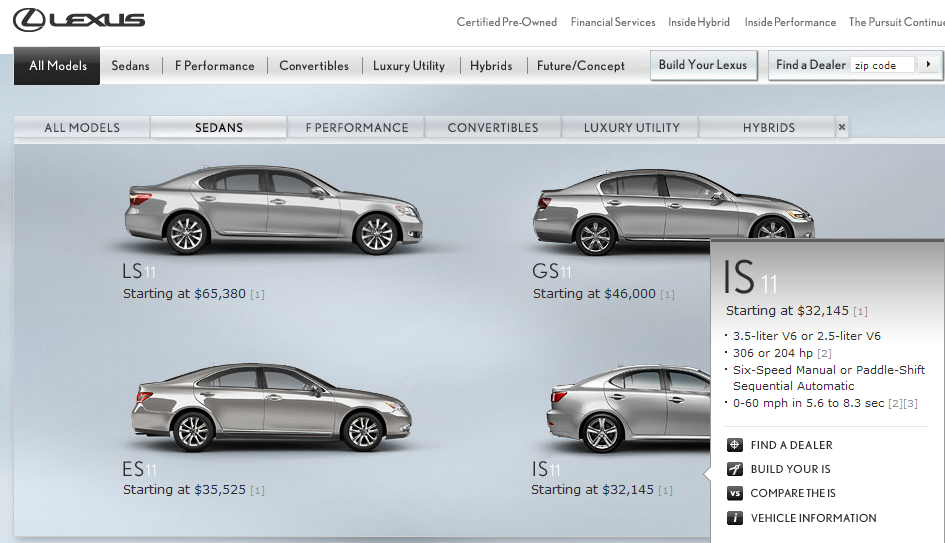945x543 pixels.
Task: Open the Certified Pre-Owned link
Action: coord(507,22)
